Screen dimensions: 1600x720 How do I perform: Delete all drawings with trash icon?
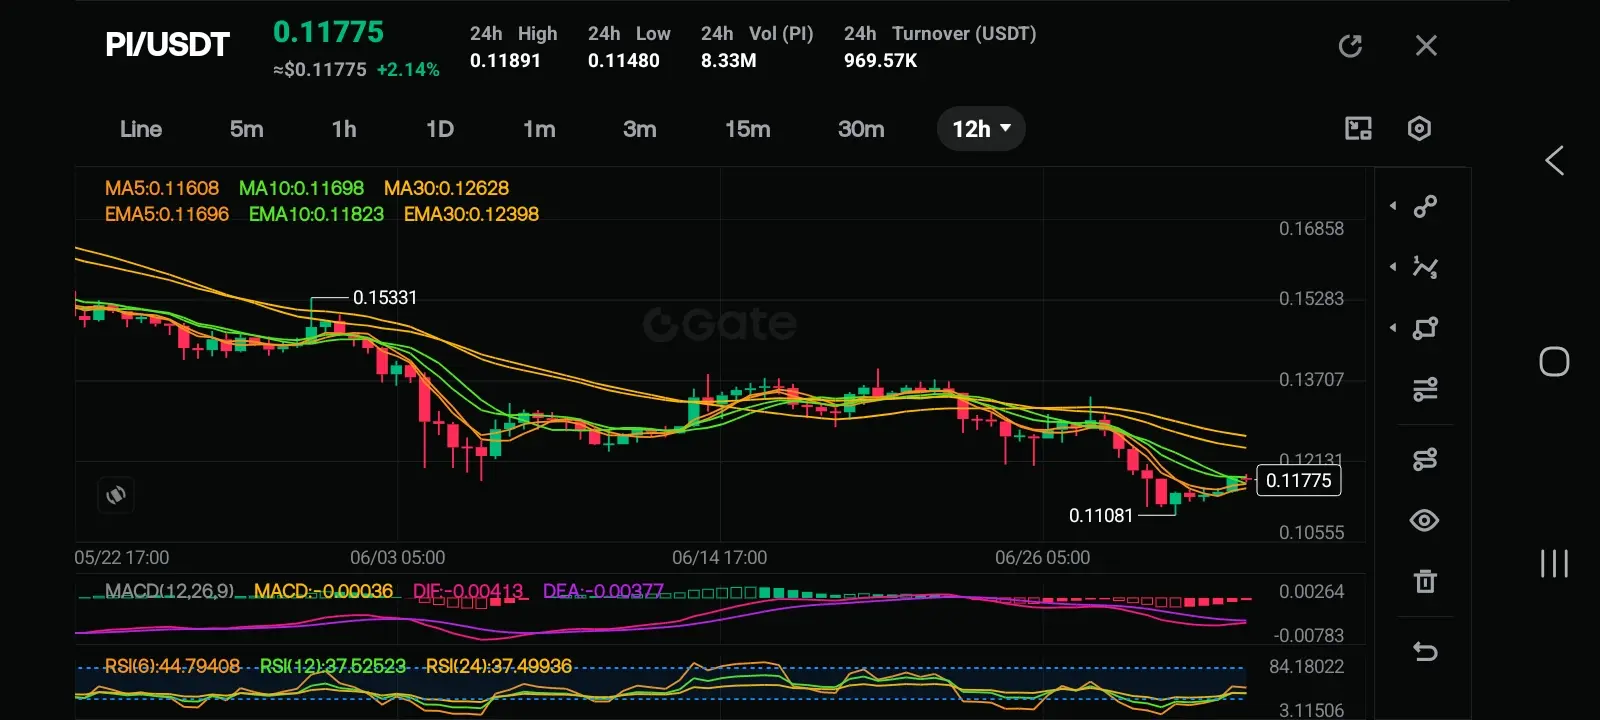(x=1425, y=581)
